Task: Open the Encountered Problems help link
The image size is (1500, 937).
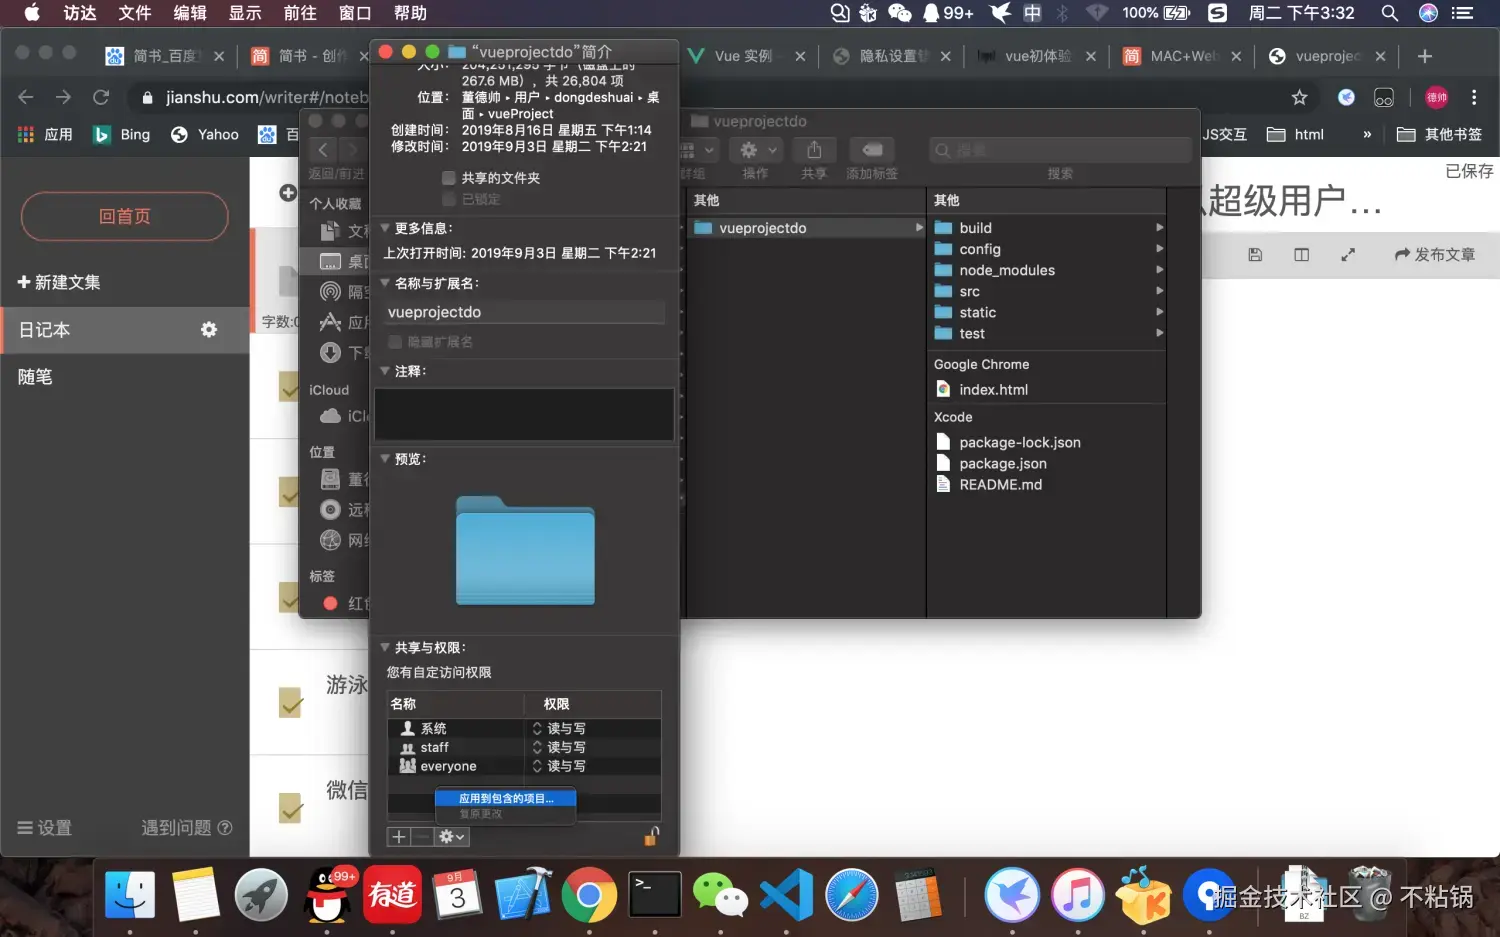Action: (x=187, y=828)
